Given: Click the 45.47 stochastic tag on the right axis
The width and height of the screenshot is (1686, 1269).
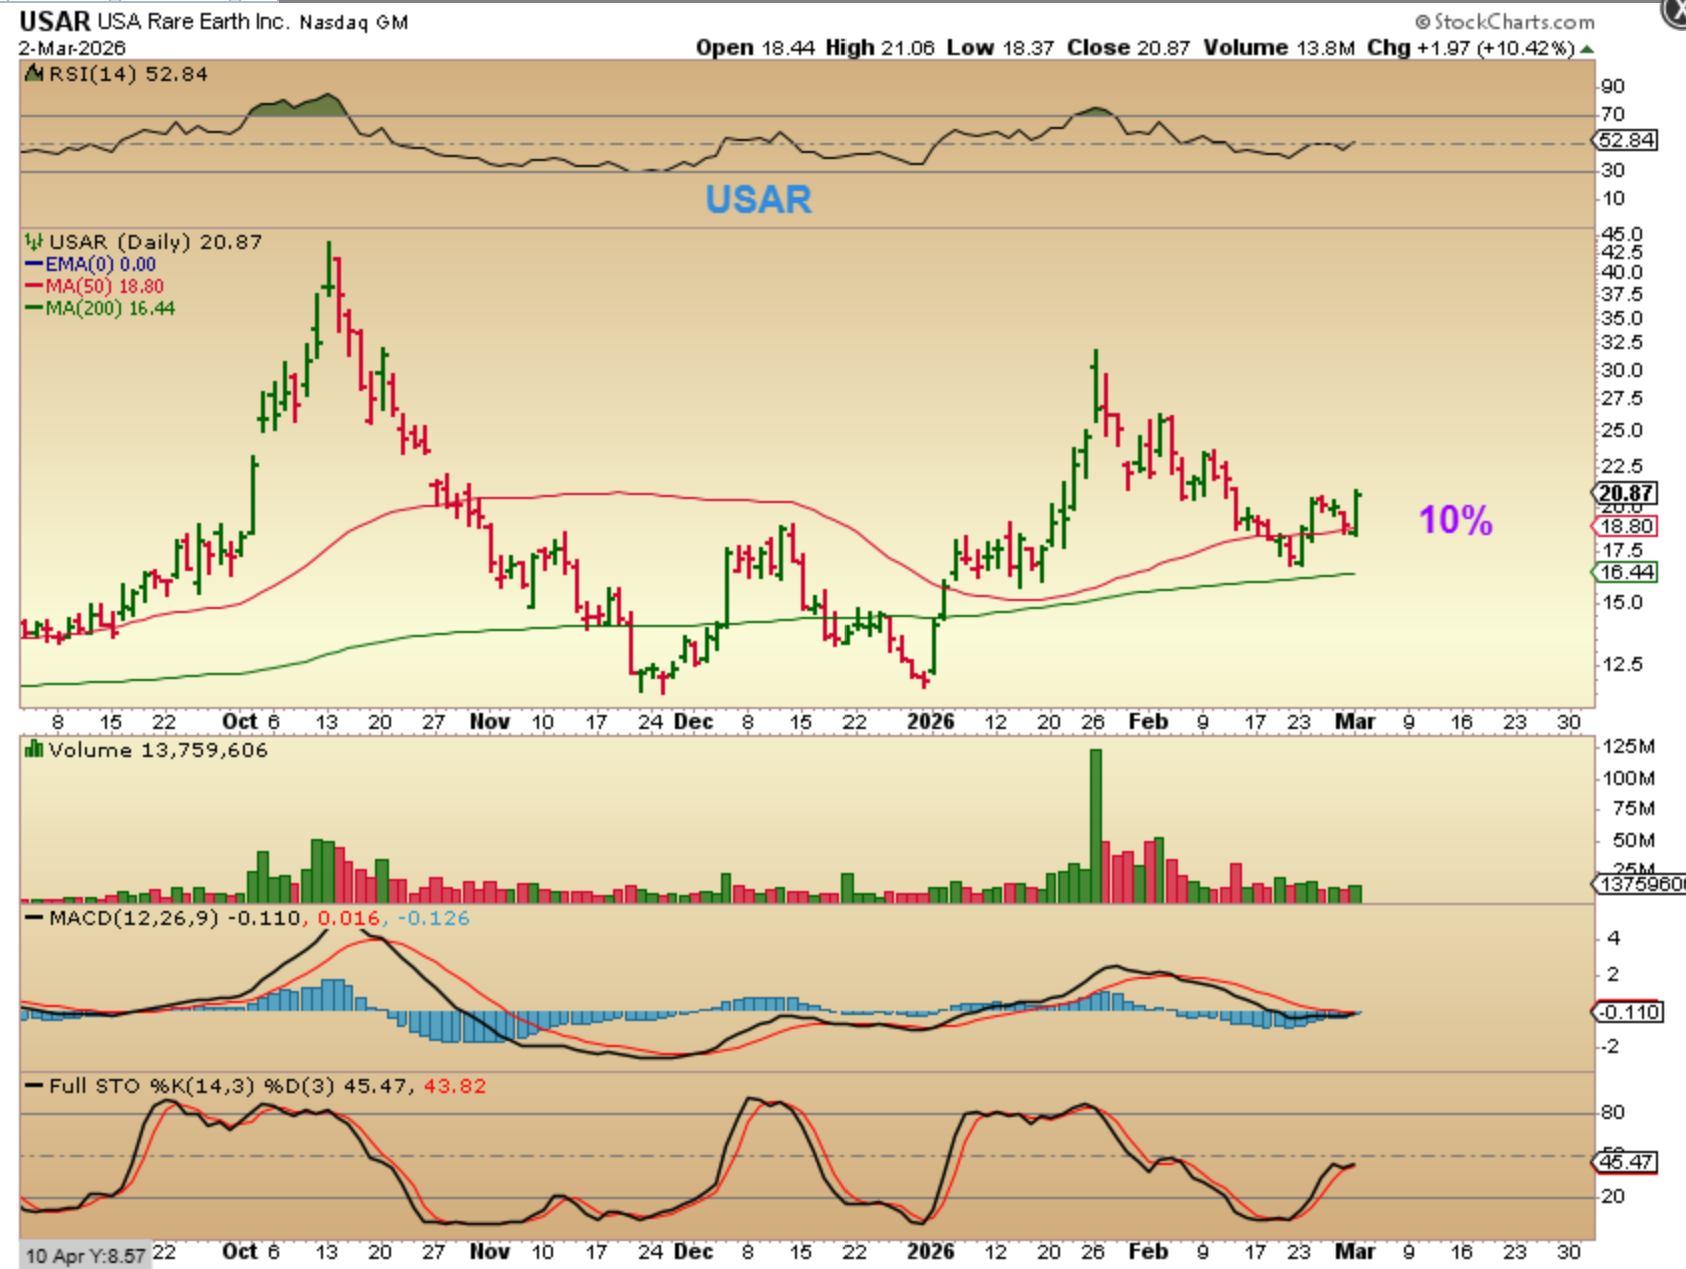Looking at the screenshot, I should click(1626, 1162).
